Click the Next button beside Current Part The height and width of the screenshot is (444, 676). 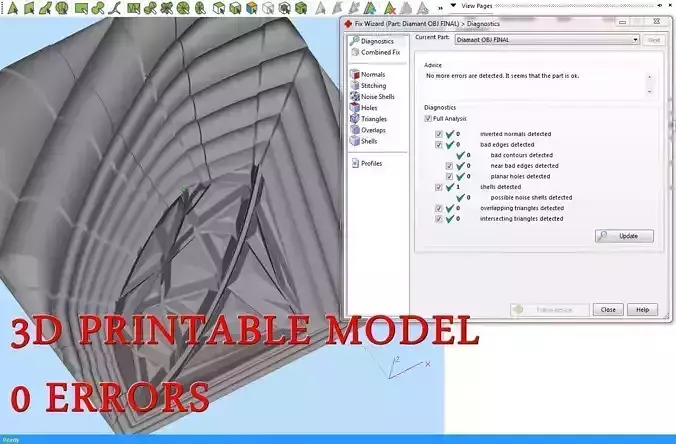click(654, 40)
